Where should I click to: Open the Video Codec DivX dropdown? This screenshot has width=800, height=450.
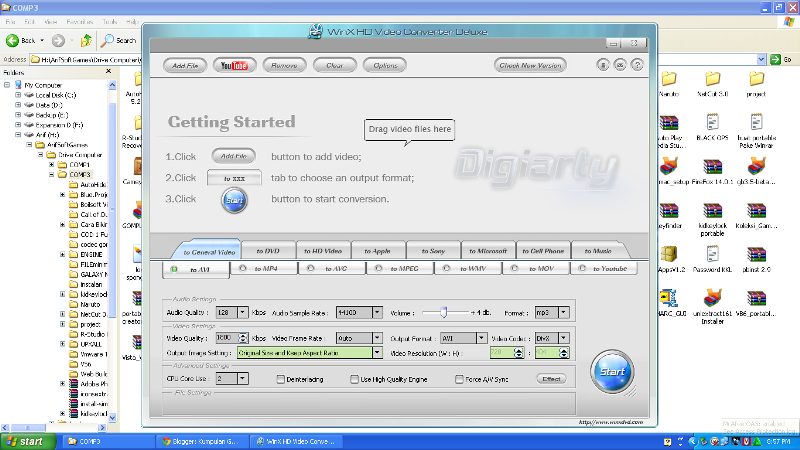click(x=564, y=338)
